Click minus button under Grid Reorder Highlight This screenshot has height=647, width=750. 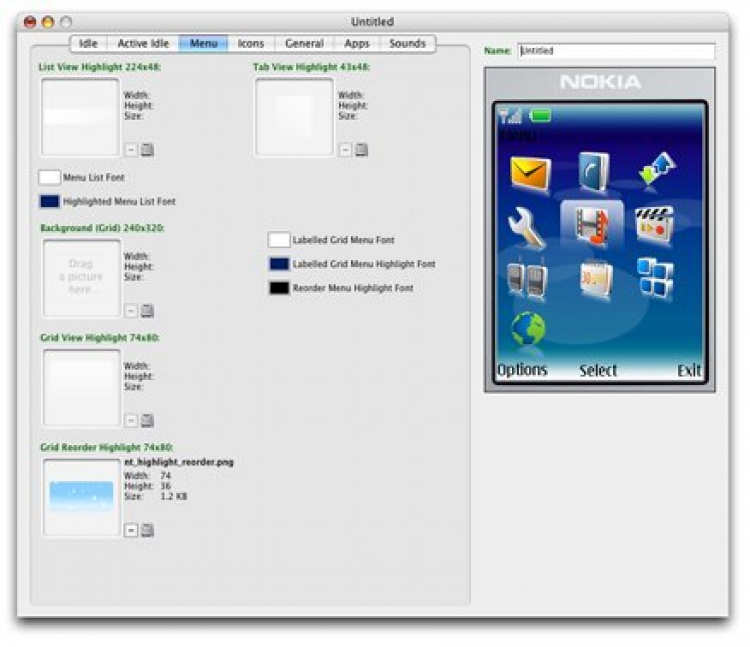point(131,530)
